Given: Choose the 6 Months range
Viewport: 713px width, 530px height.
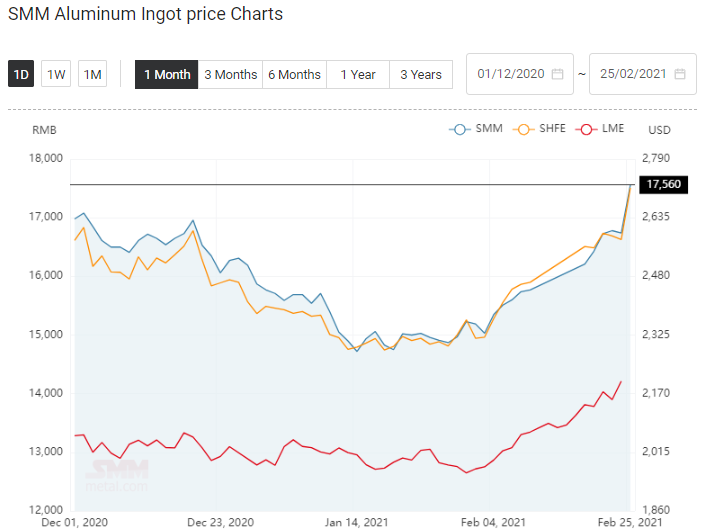Looking at the screenshot, I should pyautogui.click(x=294, y=74).
